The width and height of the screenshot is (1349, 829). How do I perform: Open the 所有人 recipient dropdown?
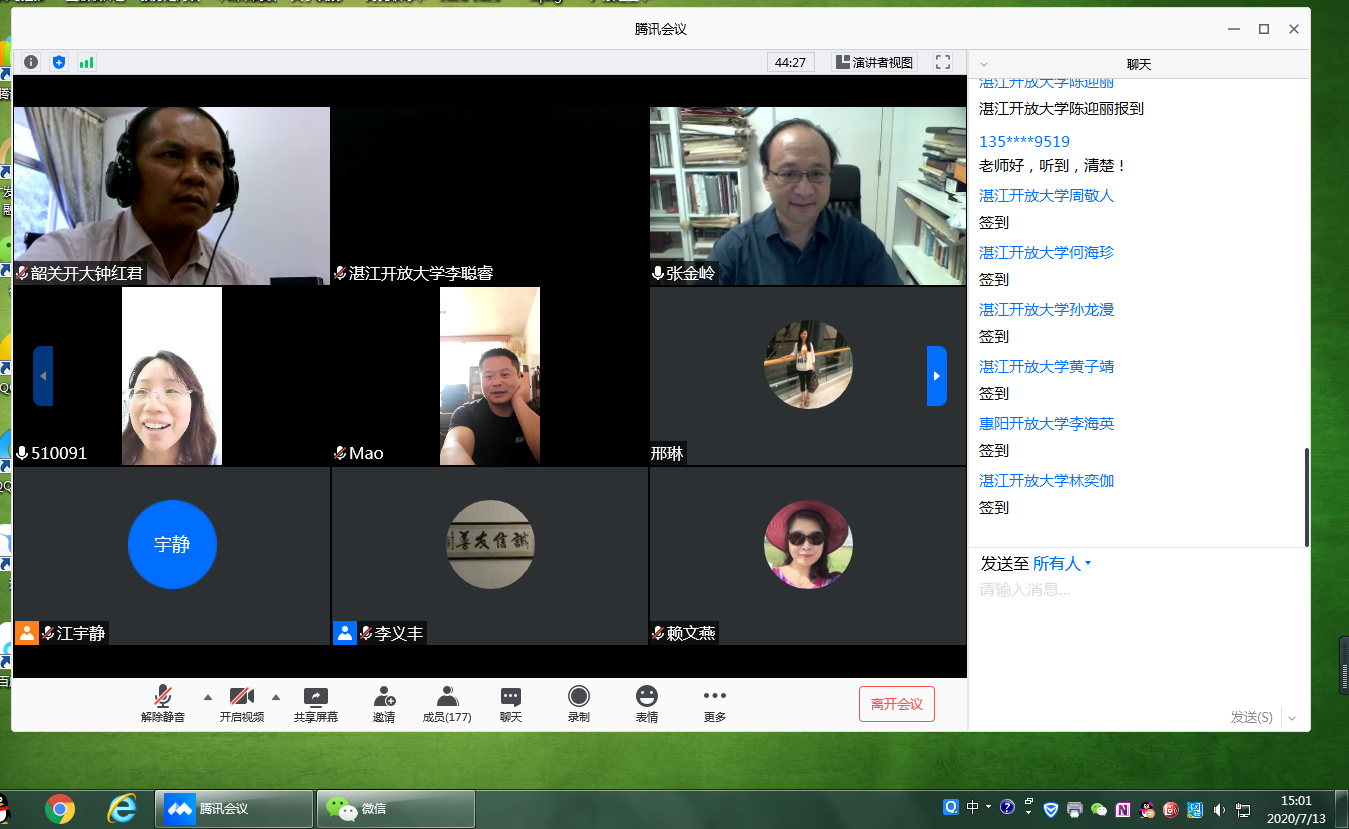[1062, 564]
